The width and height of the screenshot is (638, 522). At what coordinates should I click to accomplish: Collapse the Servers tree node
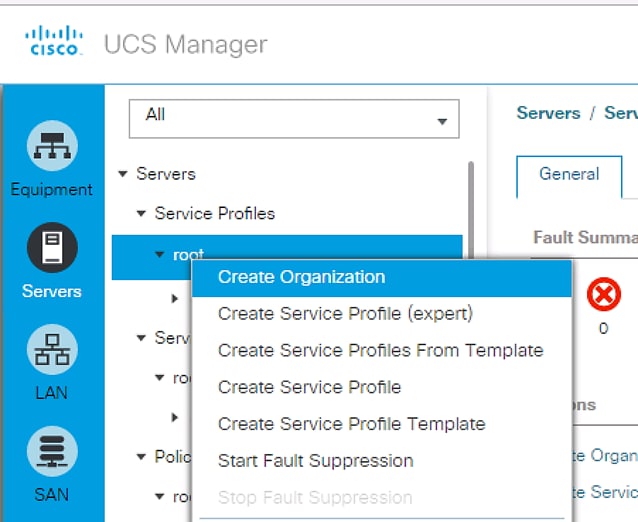point(122,174)
